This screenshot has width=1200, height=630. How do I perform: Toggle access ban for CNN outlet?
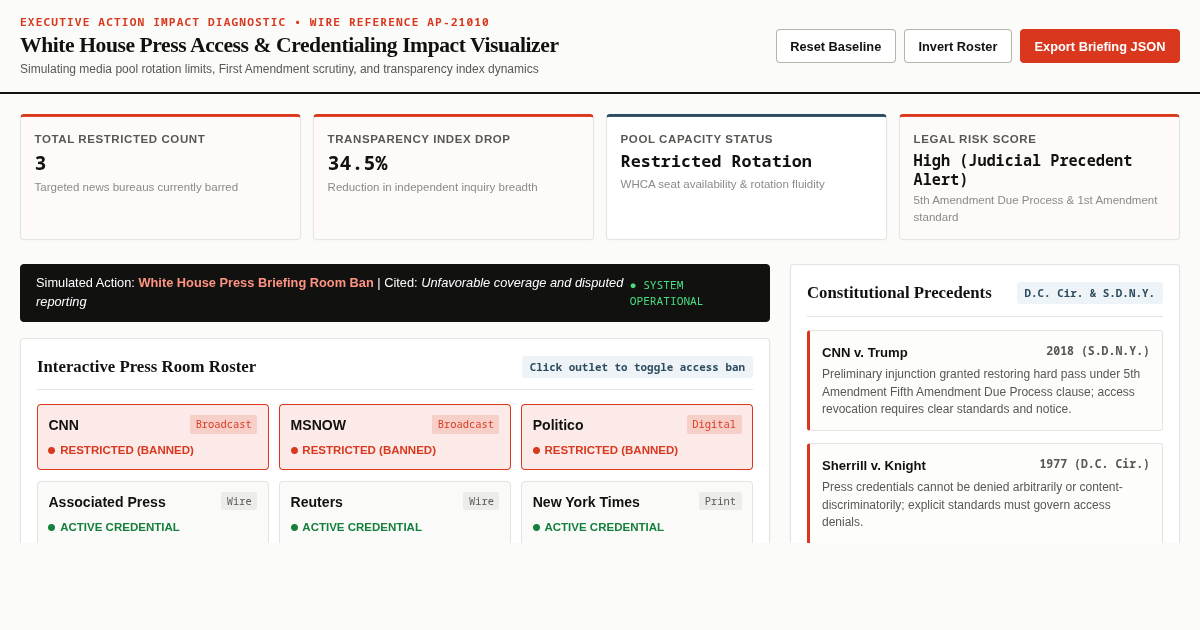click(x=153, y=437)
